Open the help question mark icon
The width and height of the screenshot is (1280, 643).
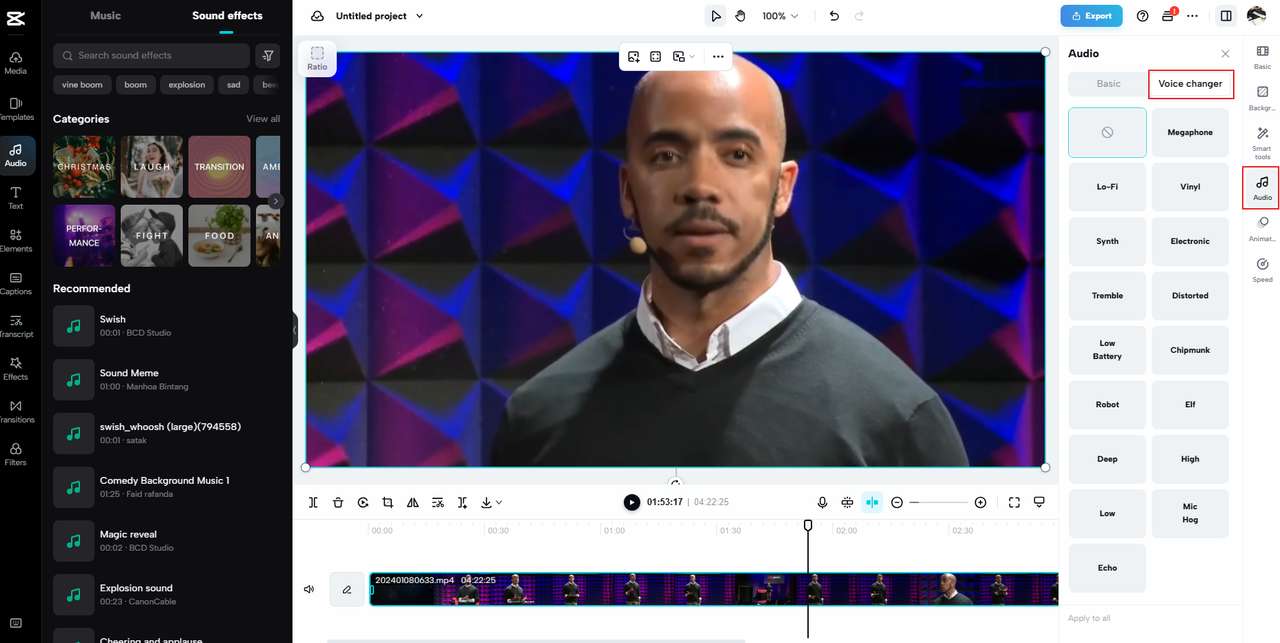click(1143, 16)
